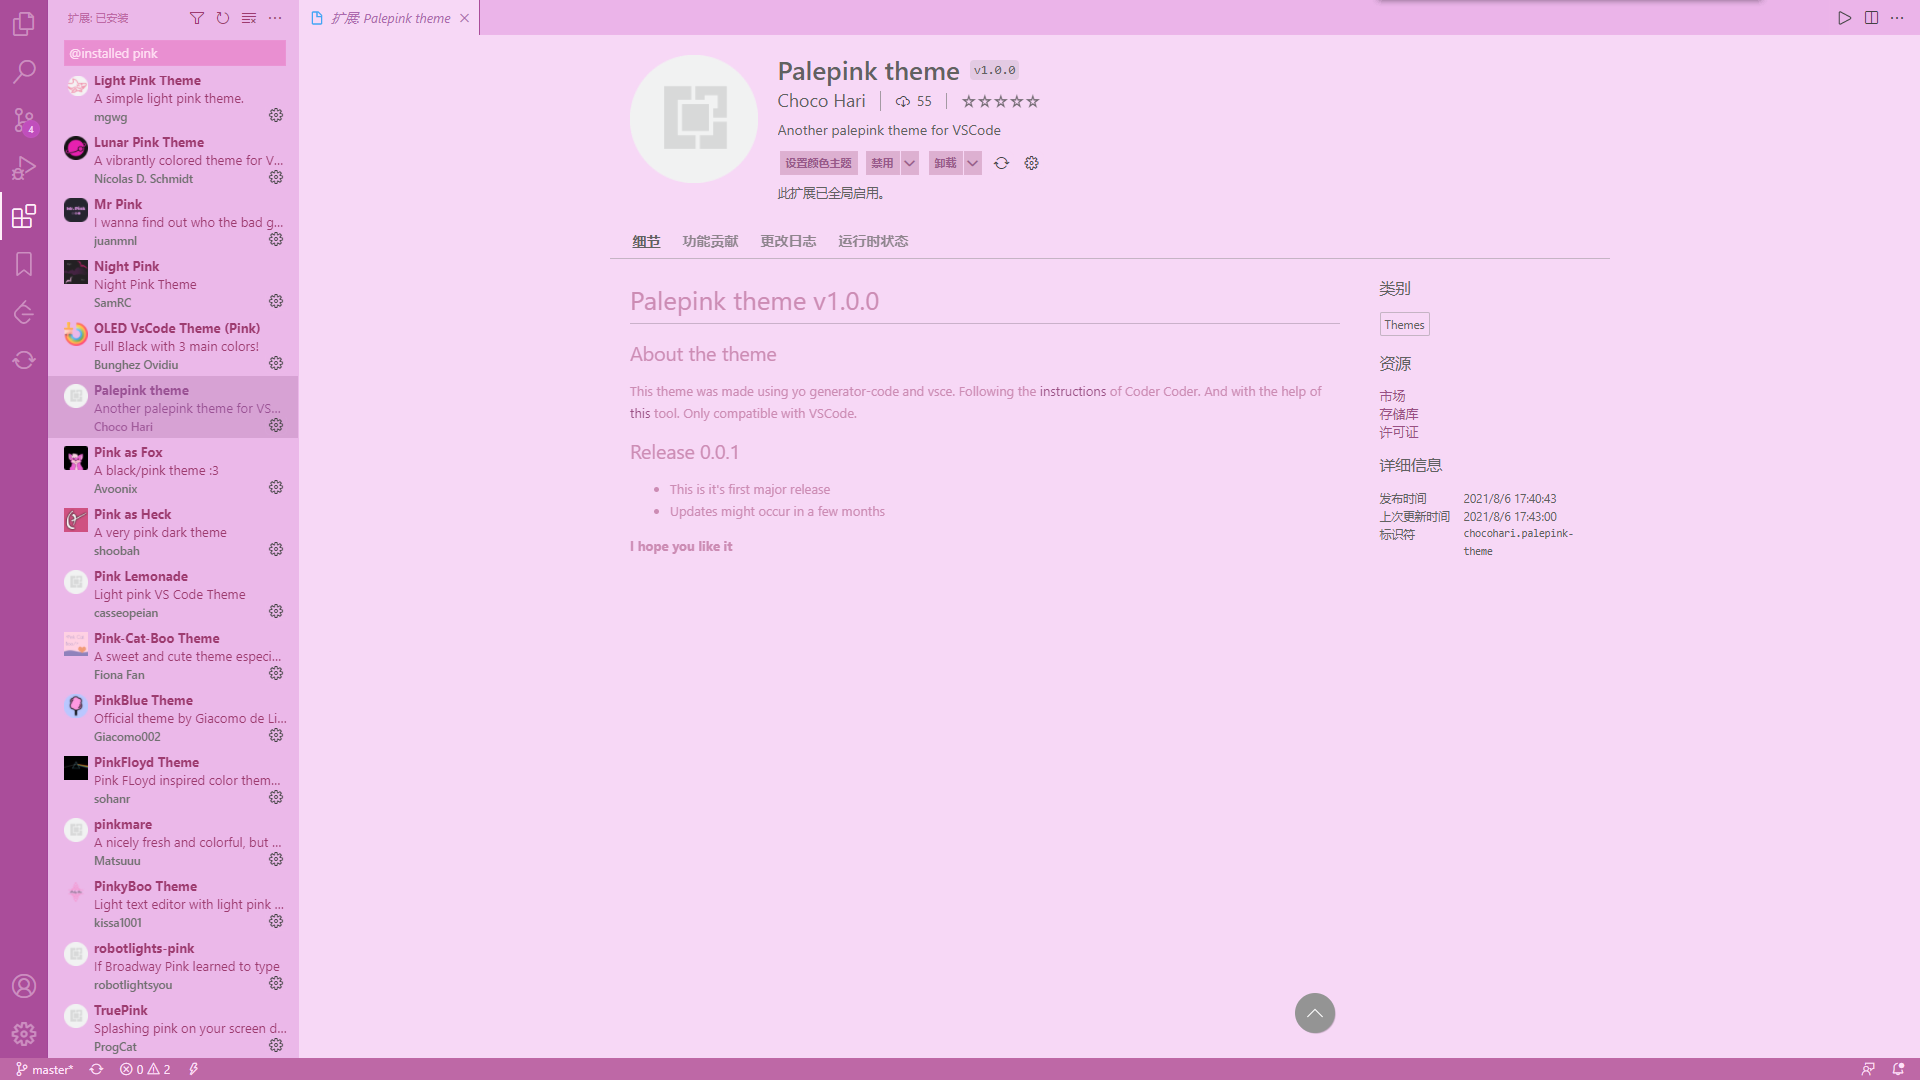Open the Search view in activity bar
Viewport: 1920px width, 1080px height.
click(x=24, y=72)
